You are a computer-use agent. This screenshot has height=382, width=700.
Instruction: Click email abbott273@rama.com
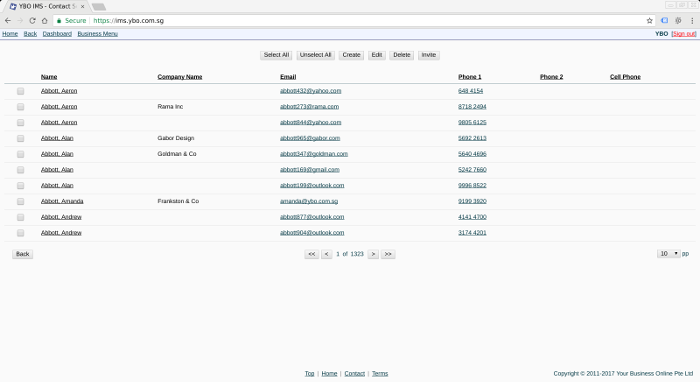click(x=309, y=107)
